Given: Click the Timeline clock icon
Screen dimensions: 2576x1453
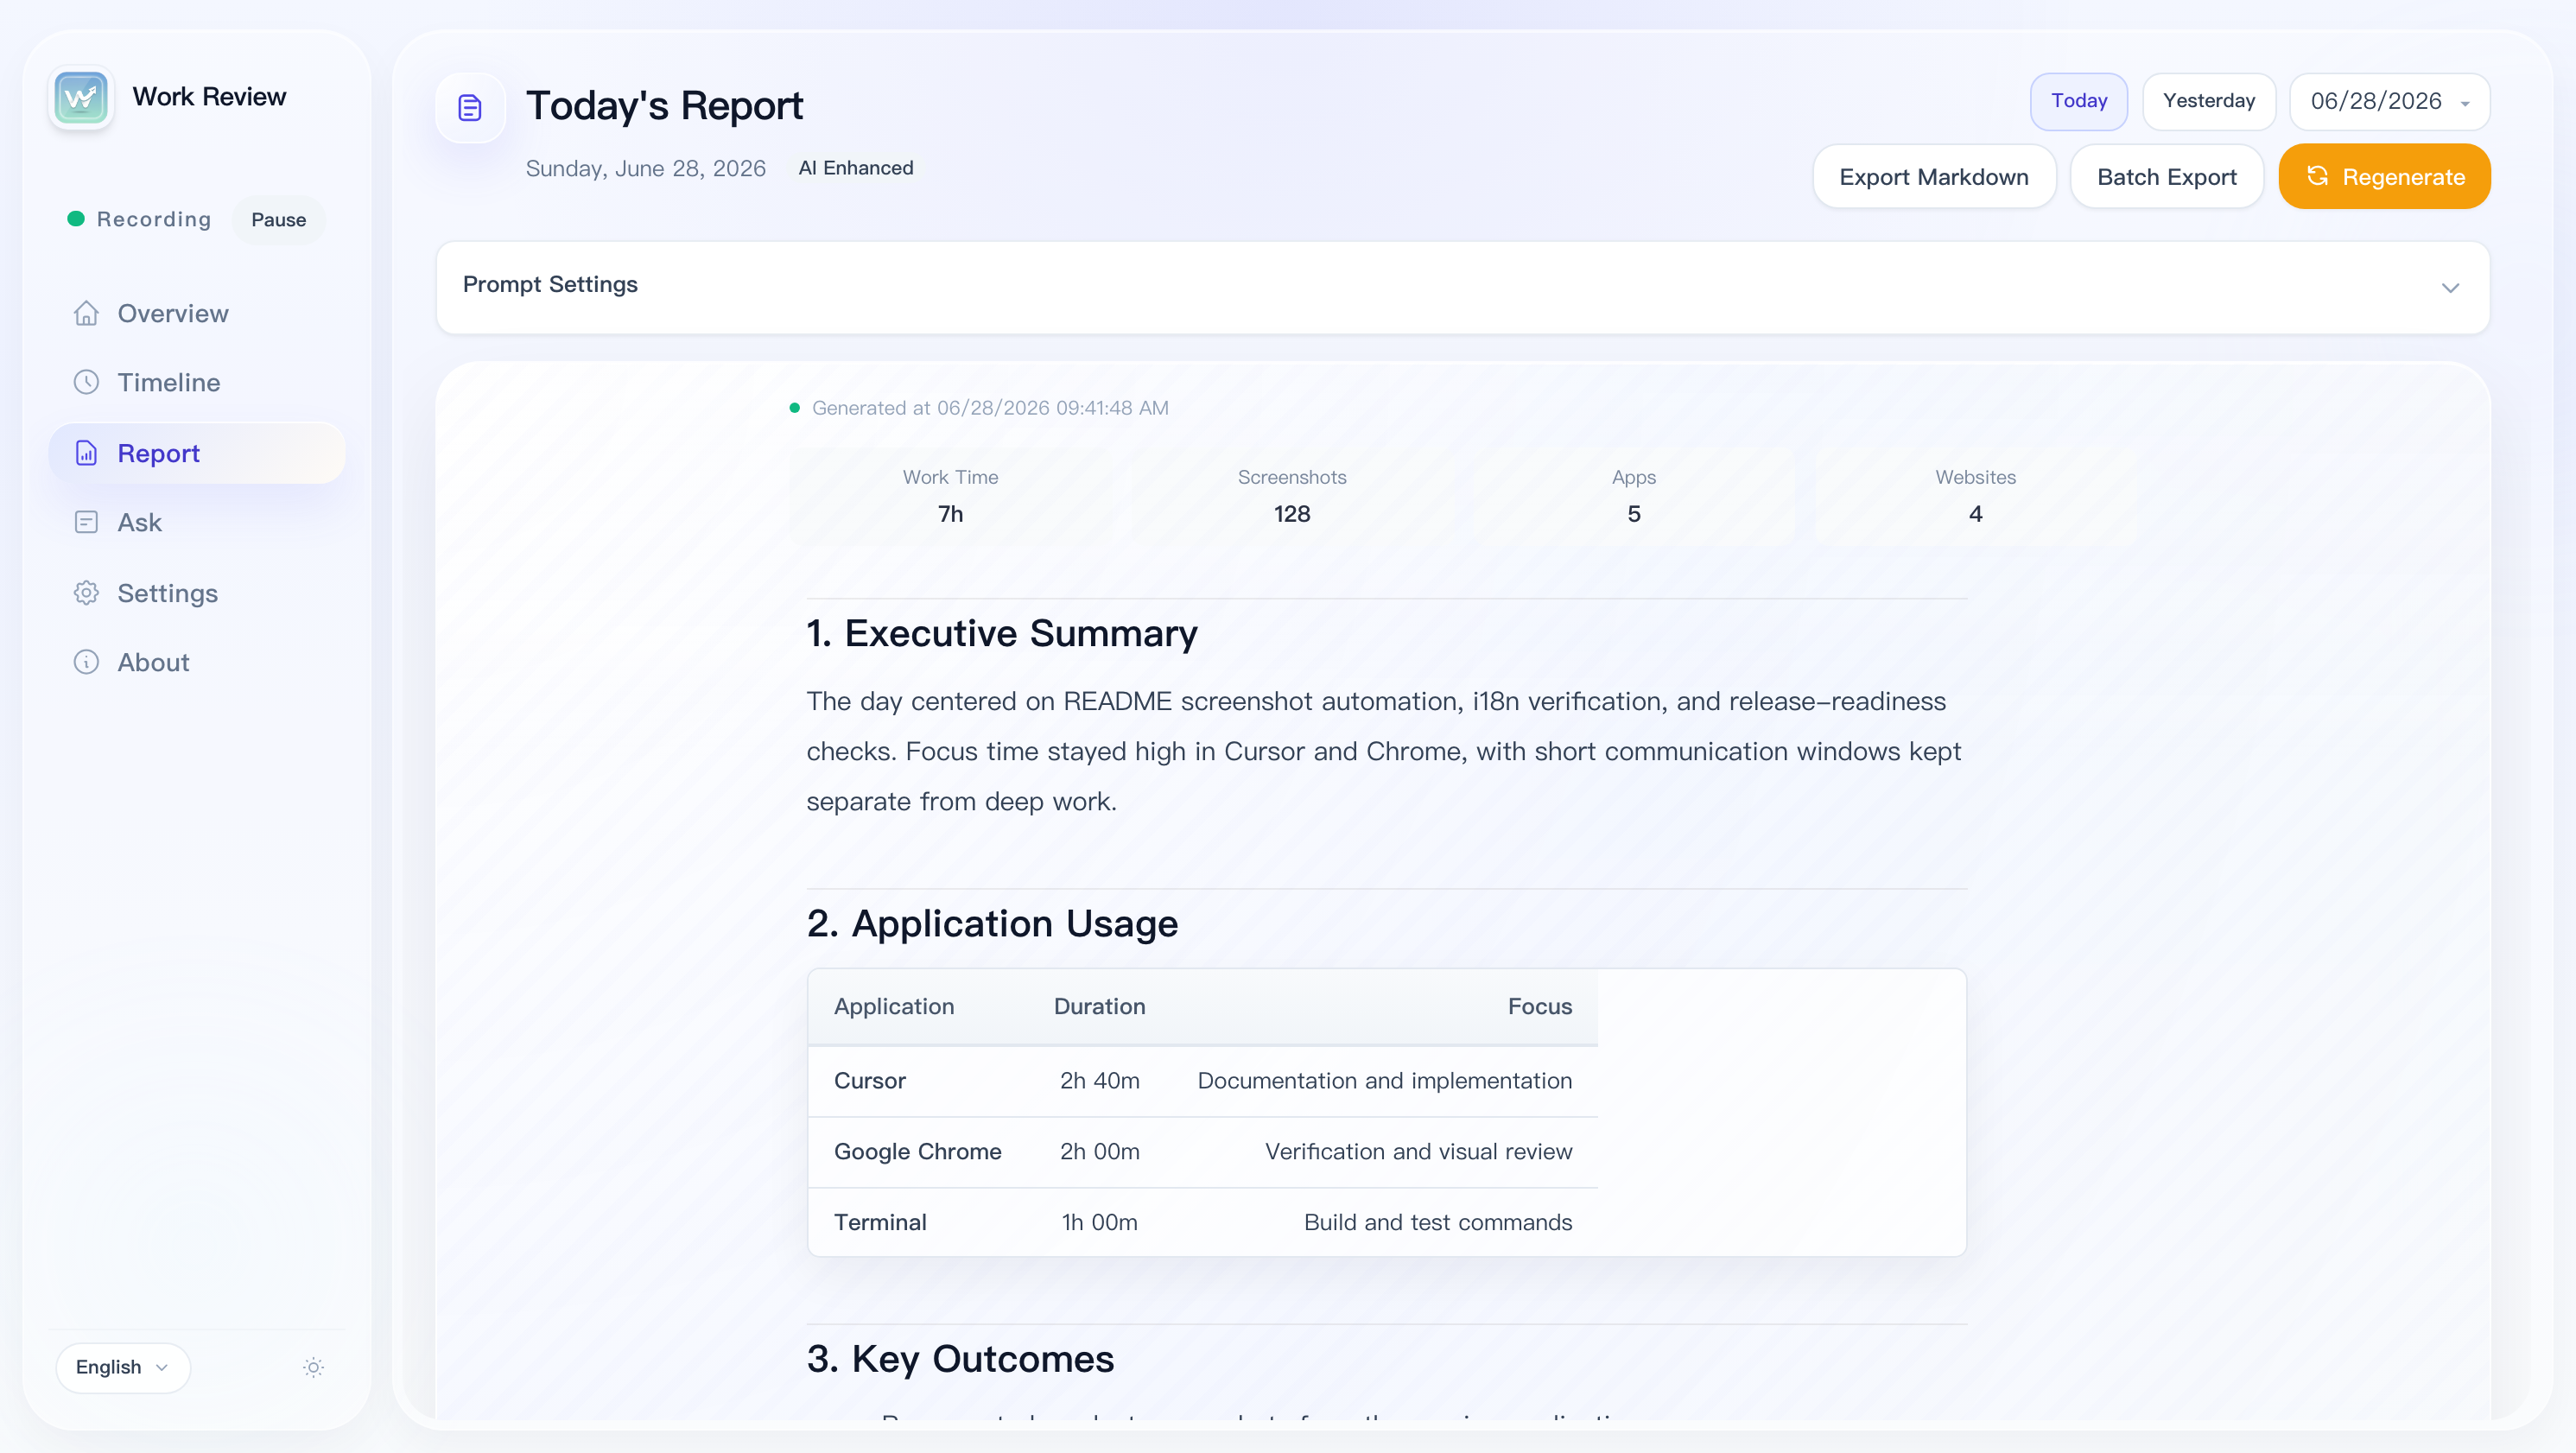Looking at the screenshot, I should (86, 382).
